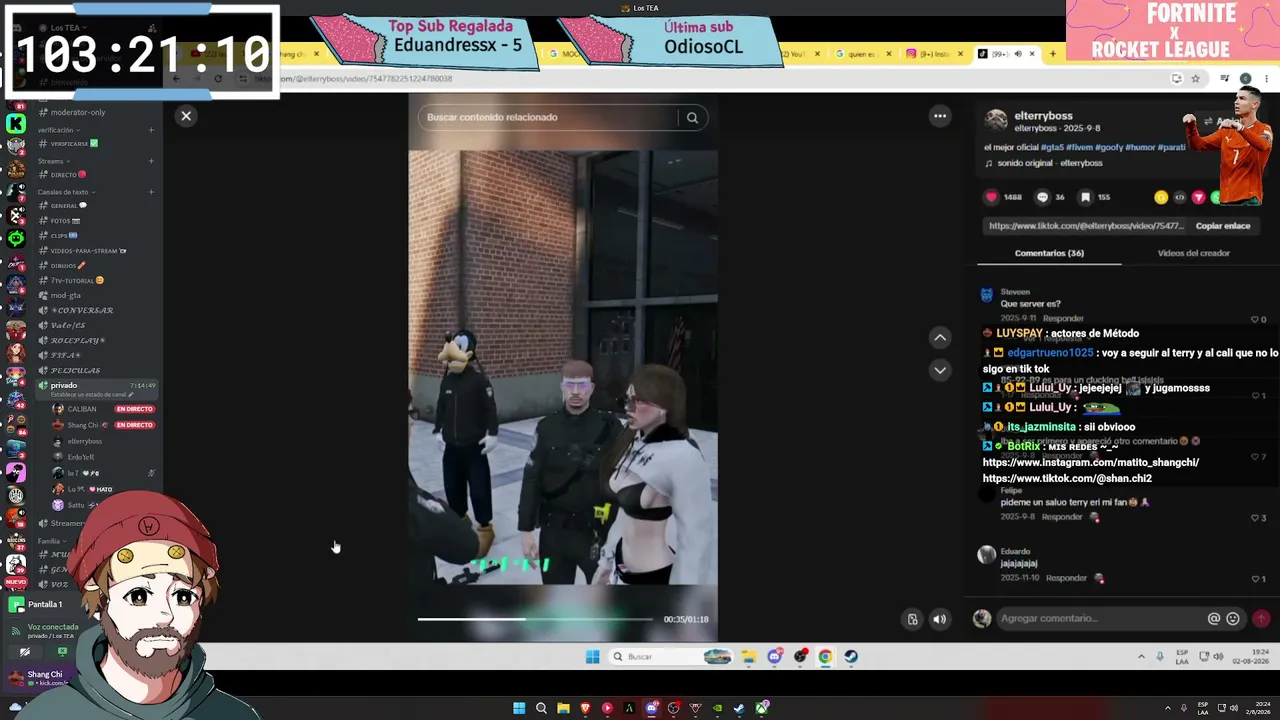Copy the video link with Copiar enlace

1223,226
